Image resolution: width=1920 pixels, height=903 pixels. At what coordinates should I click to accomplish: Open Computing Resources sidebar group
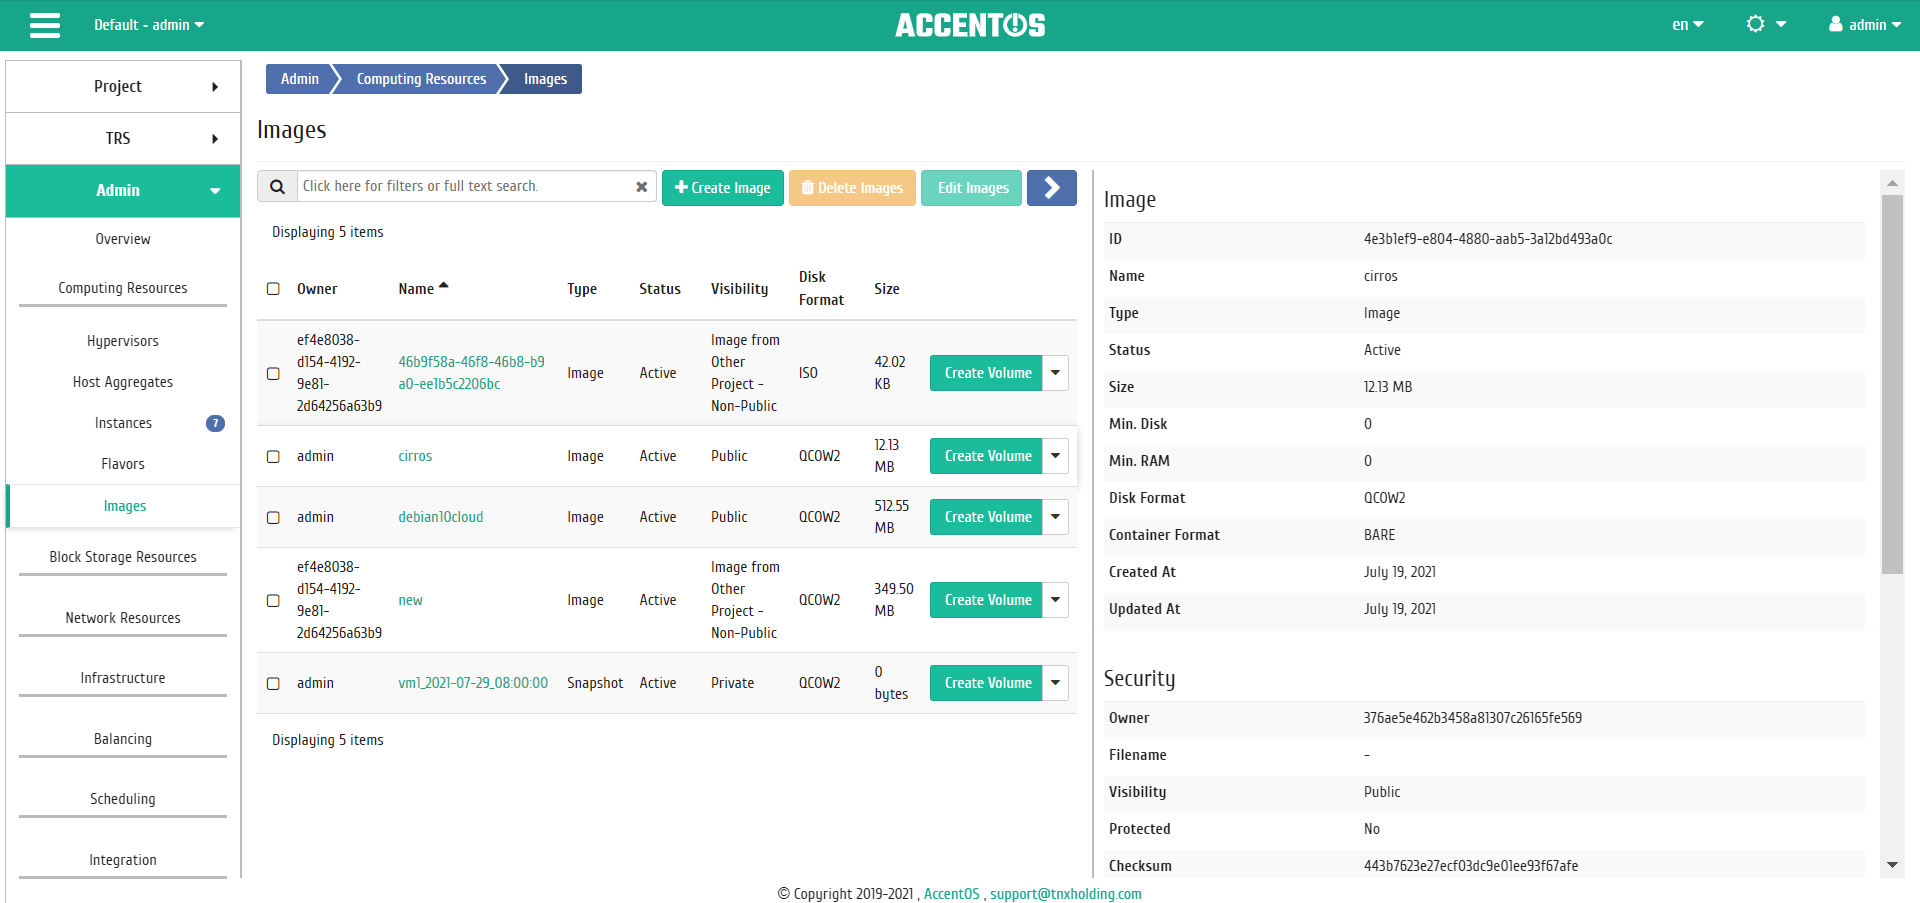(x=123, y=288)
